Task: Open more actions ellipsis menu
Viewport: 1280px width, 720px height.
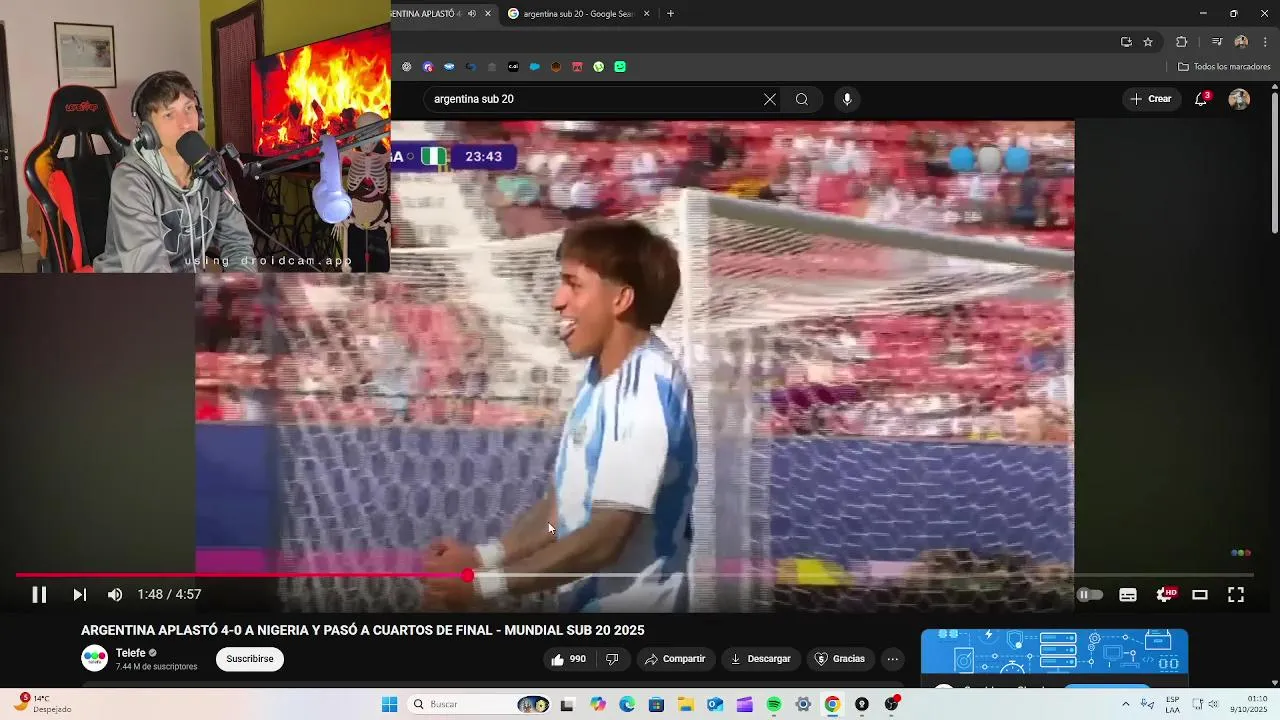Action: click(893, 659)
